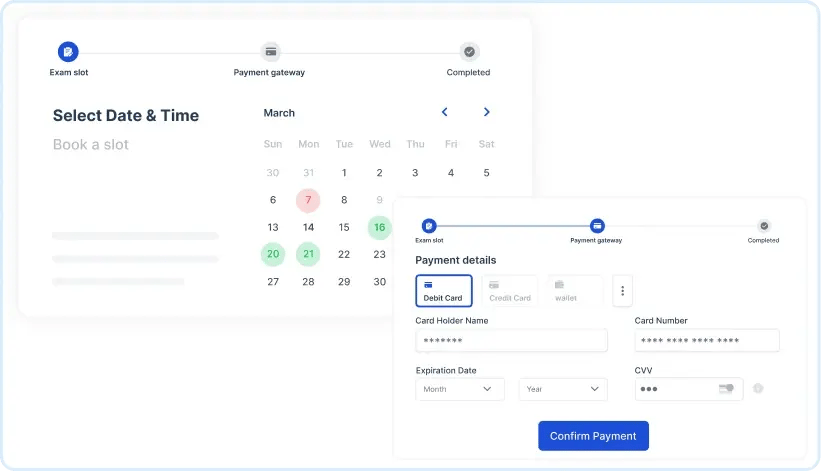This screenshot has width=821, height=471.
Task: Select available date March 20
Action: pos(273,254)
